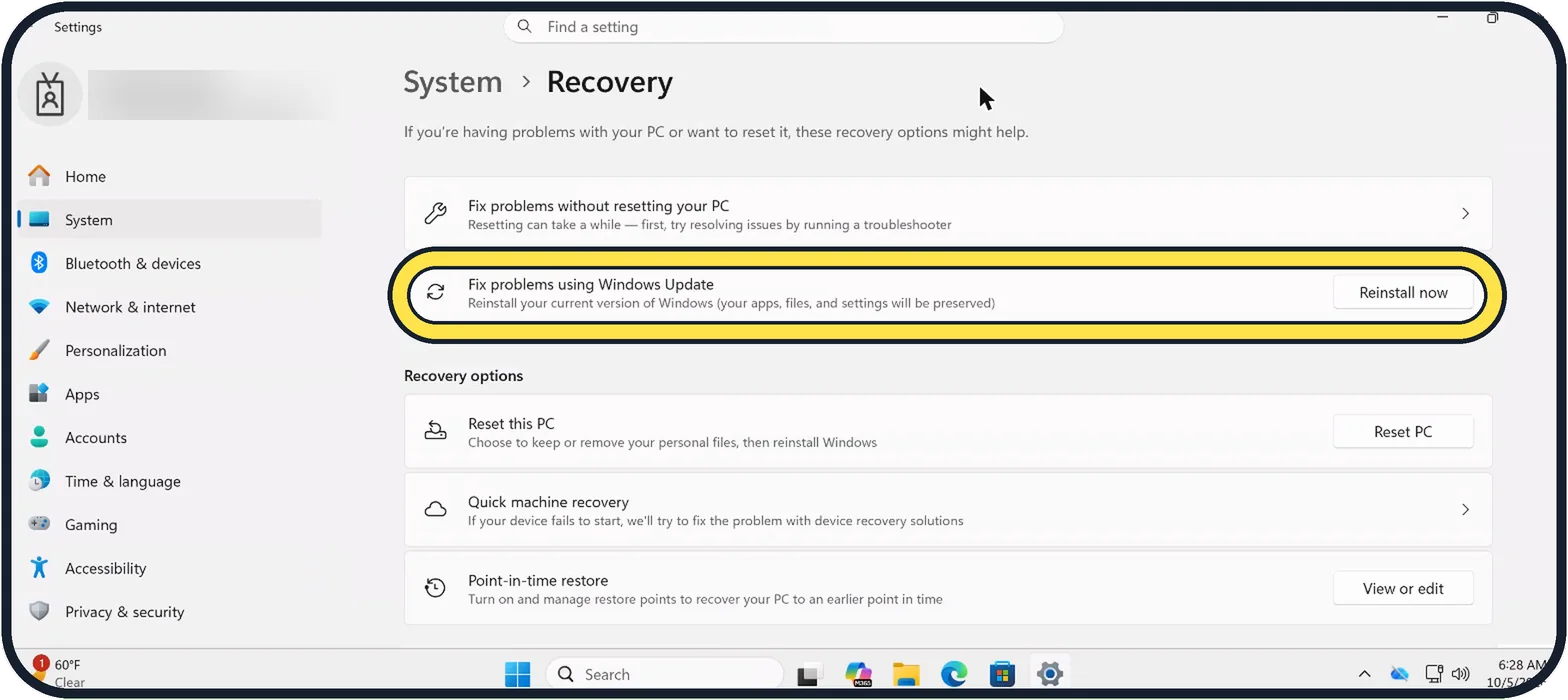Focus the Find a setting field
1568x700 pixels.
pyautogui.click(x=783, y=27)
